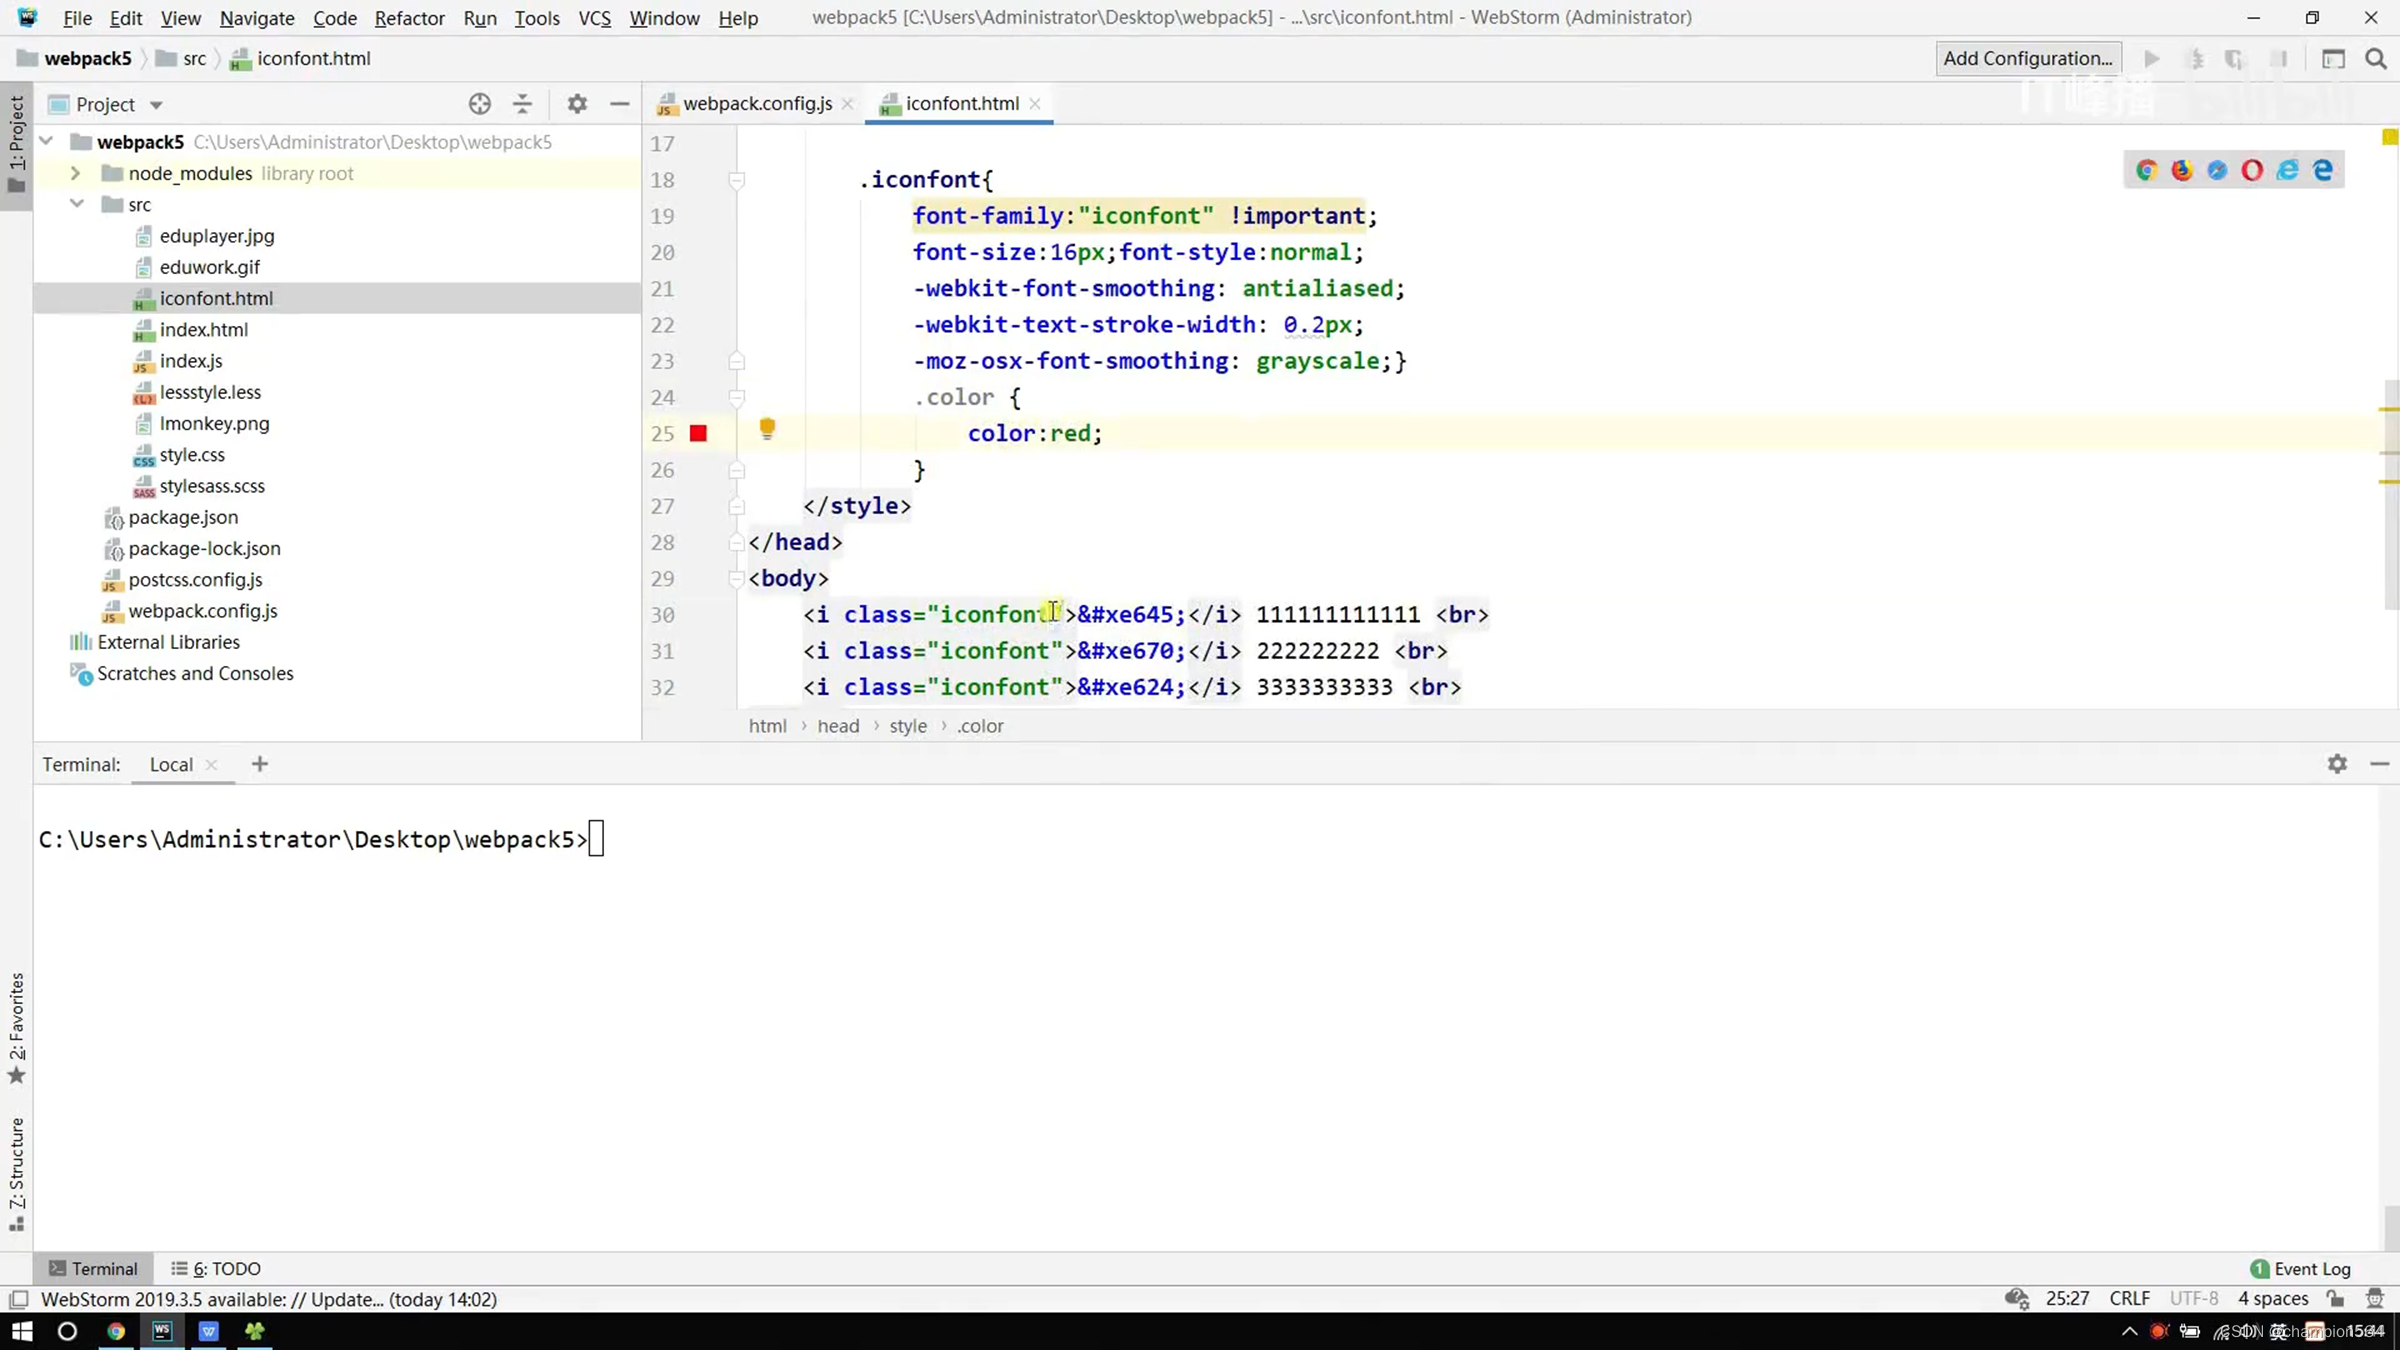Open preview in Chrome browser icon
This screenshot has width=2400, height=1350.
pos(2146,170)
